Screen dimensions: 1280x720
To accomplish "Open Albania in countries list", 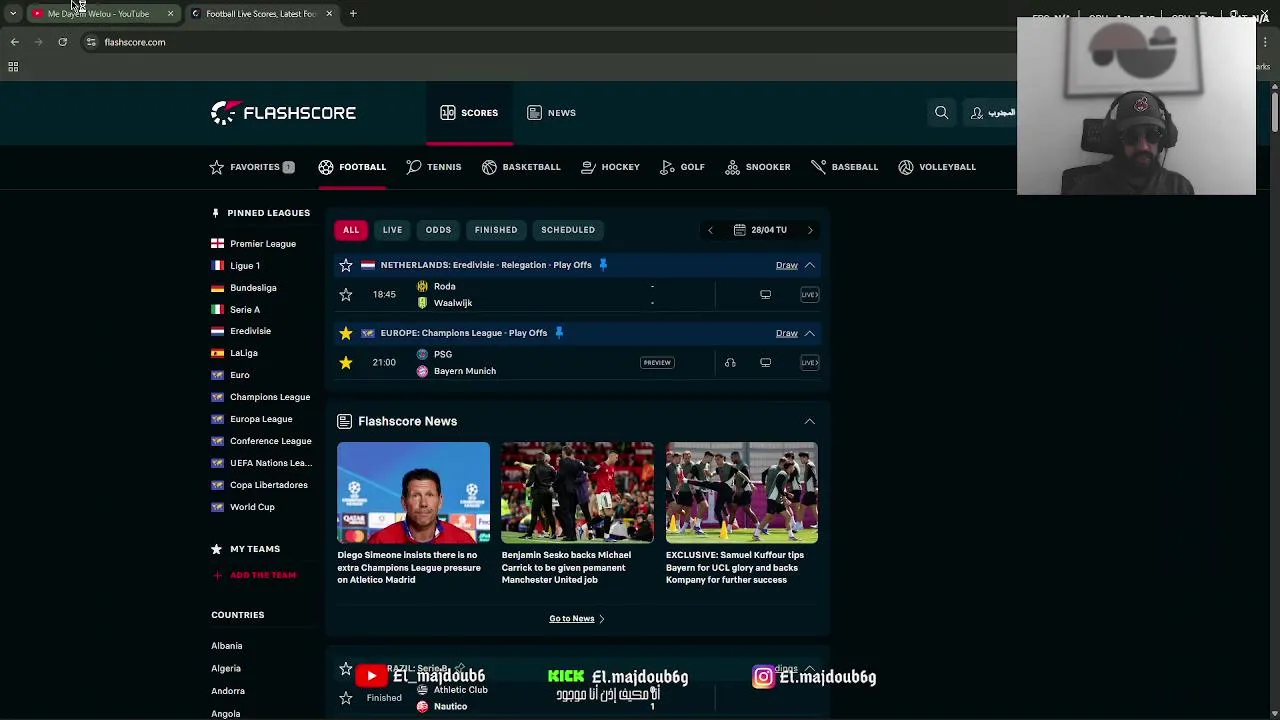I will click(x=227, y=646).
